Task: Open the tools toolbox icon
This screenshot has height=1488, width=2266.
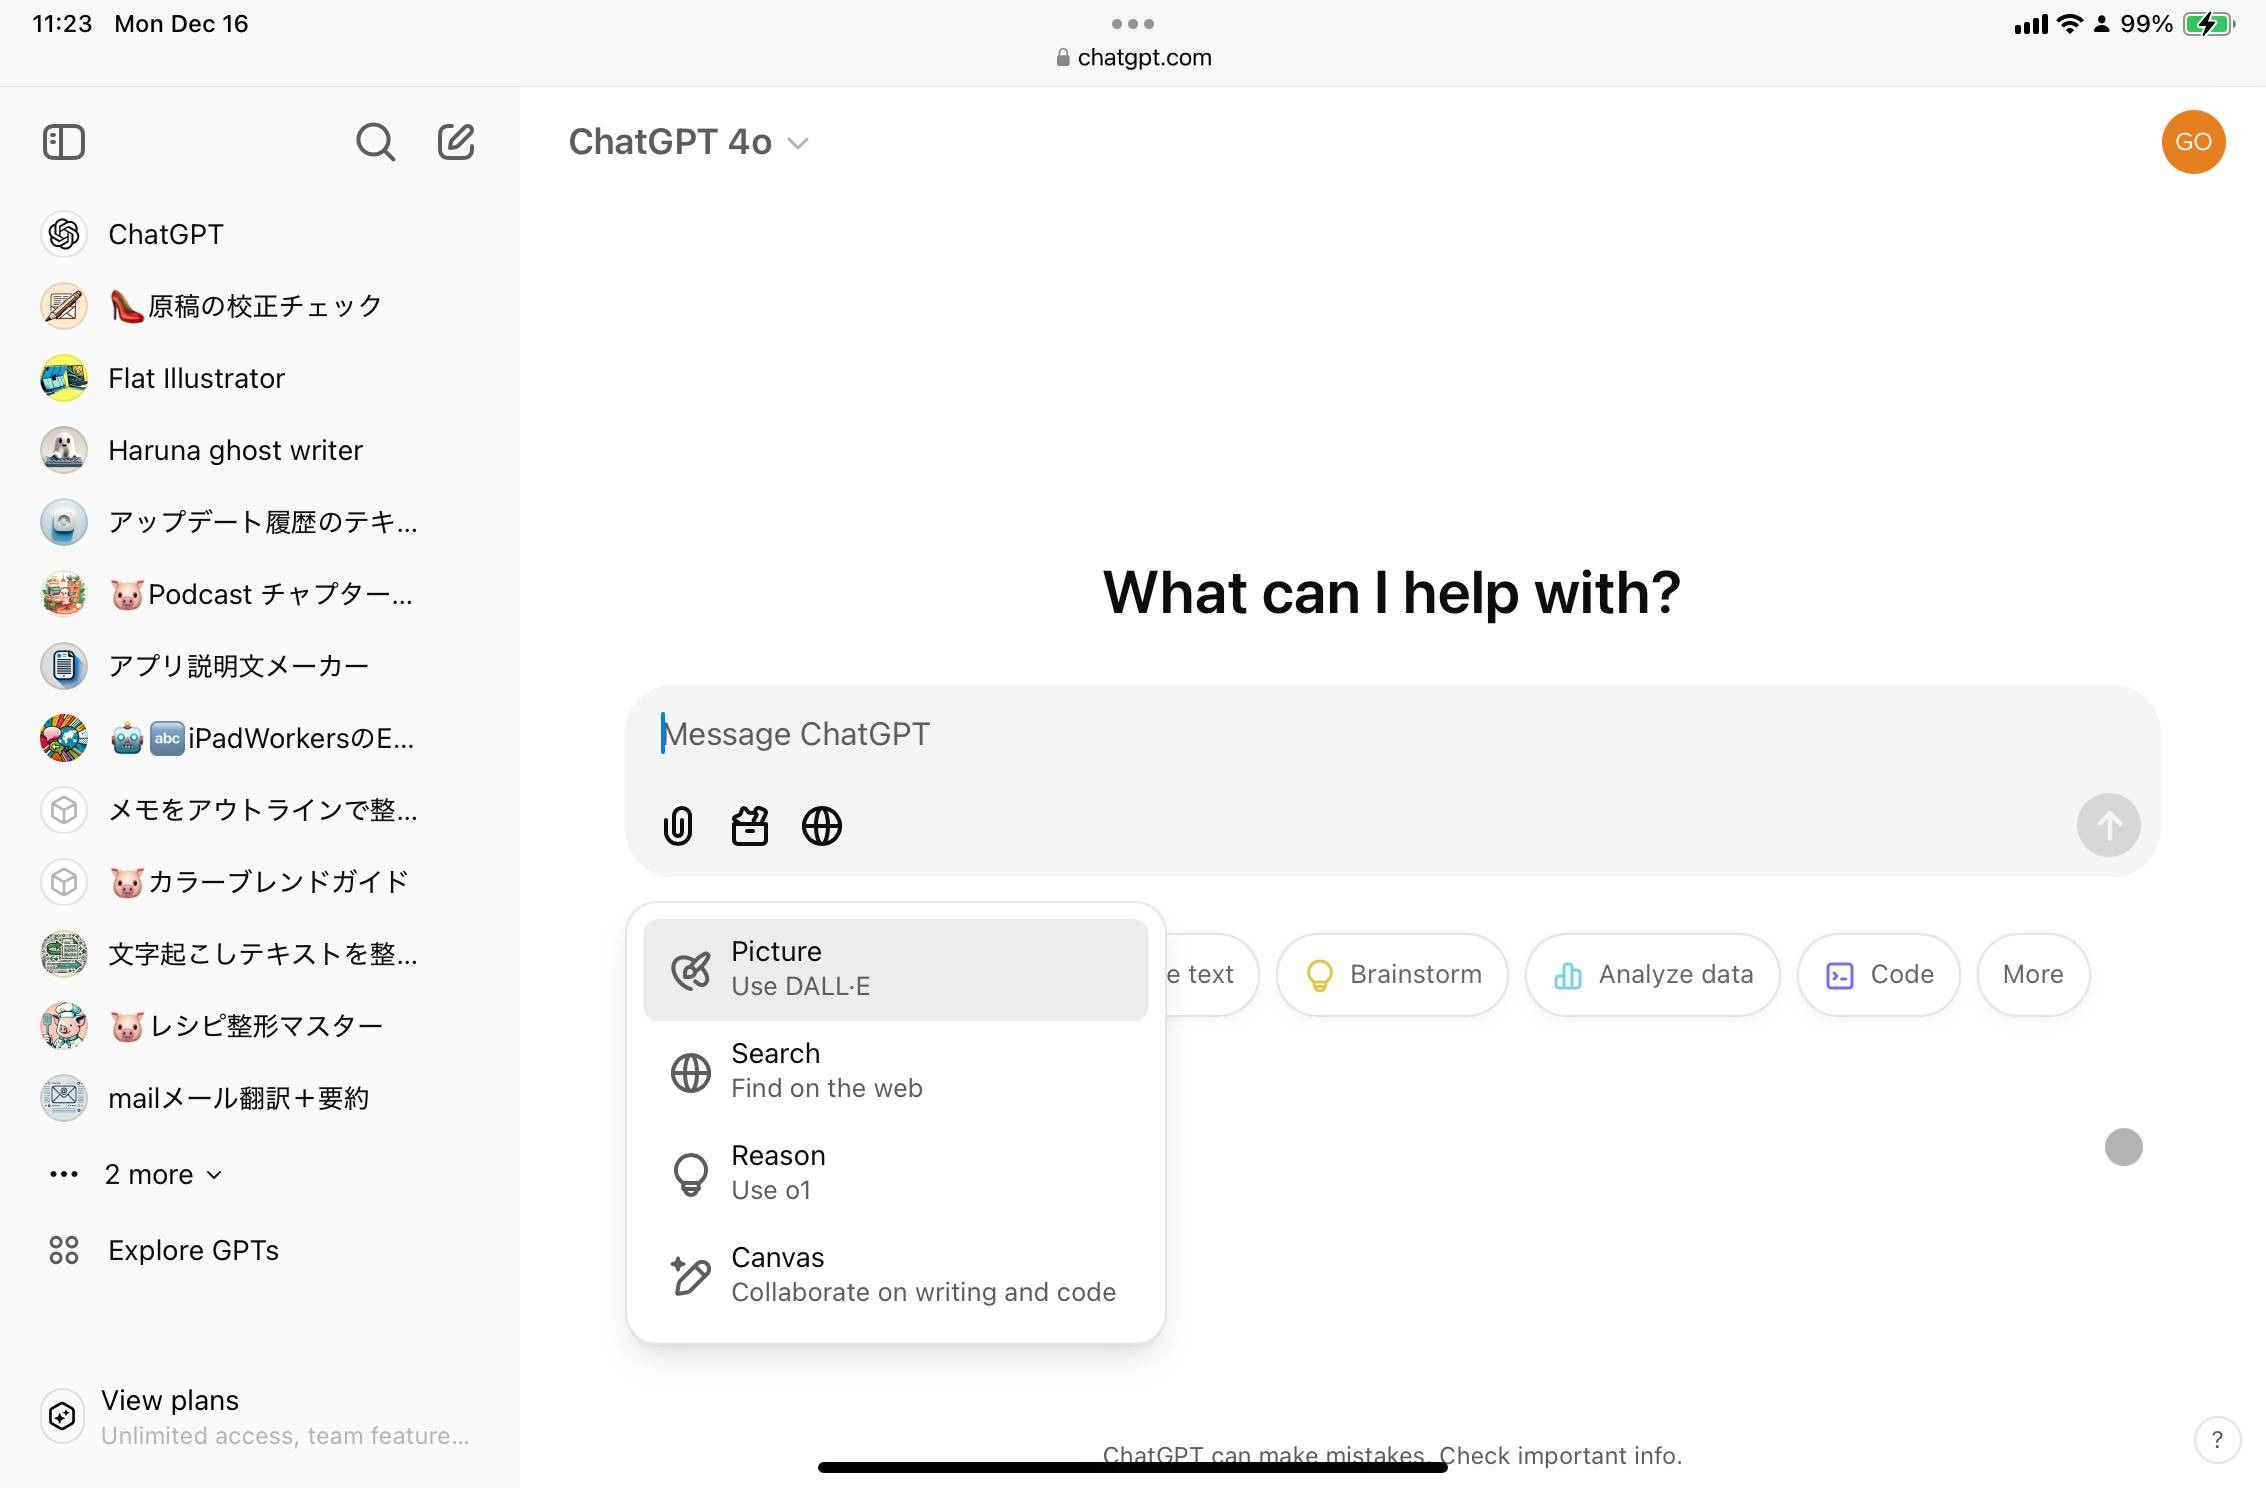Action: click(x=750, y=826)
